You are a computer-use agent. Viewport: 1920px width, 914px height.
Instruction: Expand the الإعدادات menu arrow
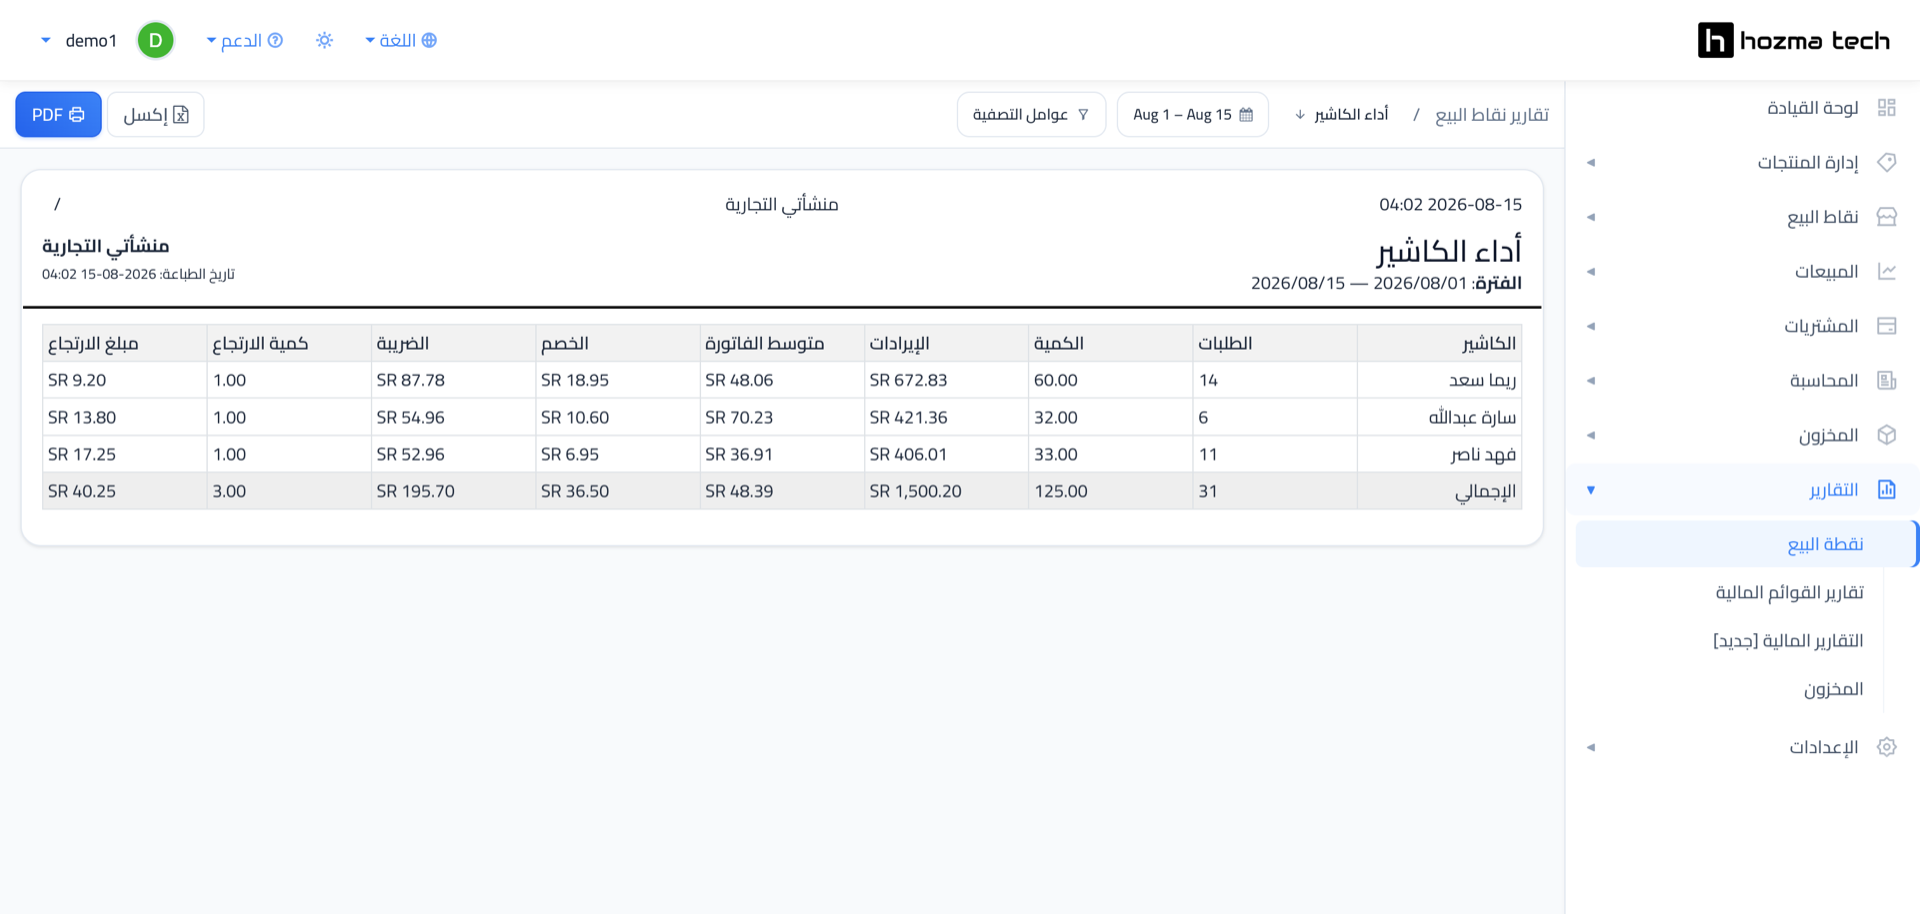tap(1591, 747)
